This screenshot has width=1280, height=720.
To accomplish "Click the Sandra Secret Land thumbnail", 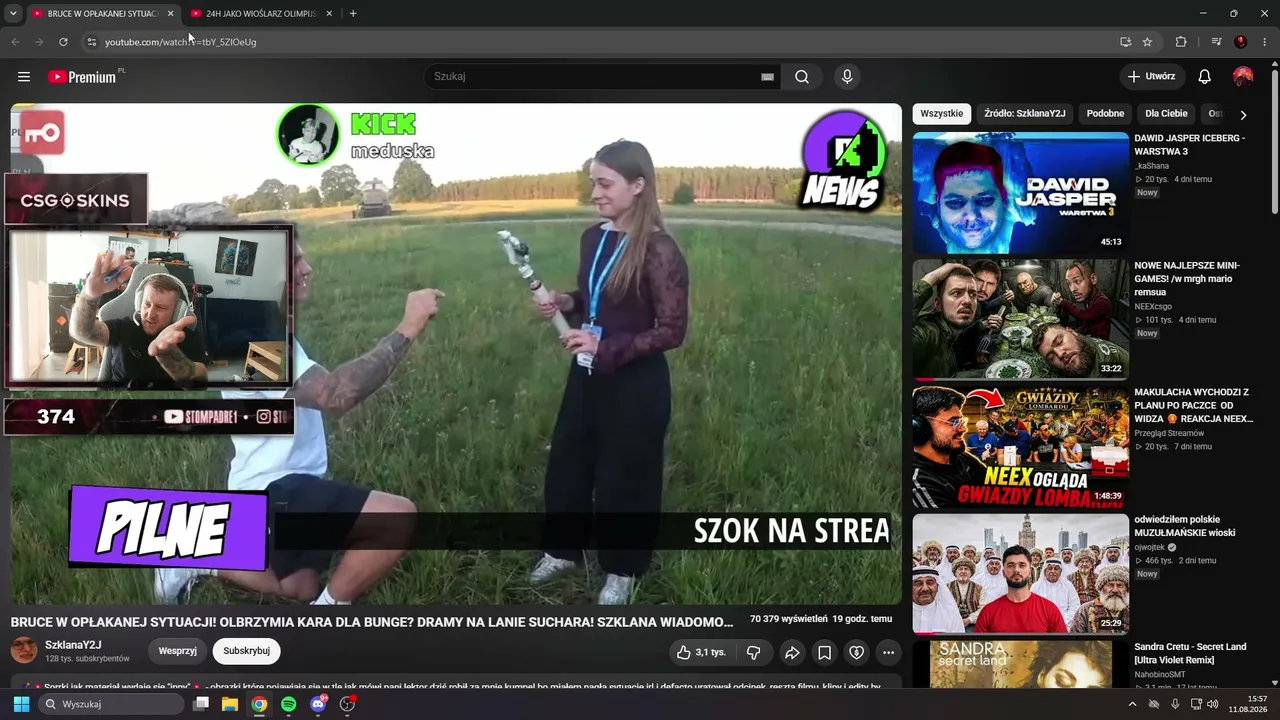I will pos(1020,665).
